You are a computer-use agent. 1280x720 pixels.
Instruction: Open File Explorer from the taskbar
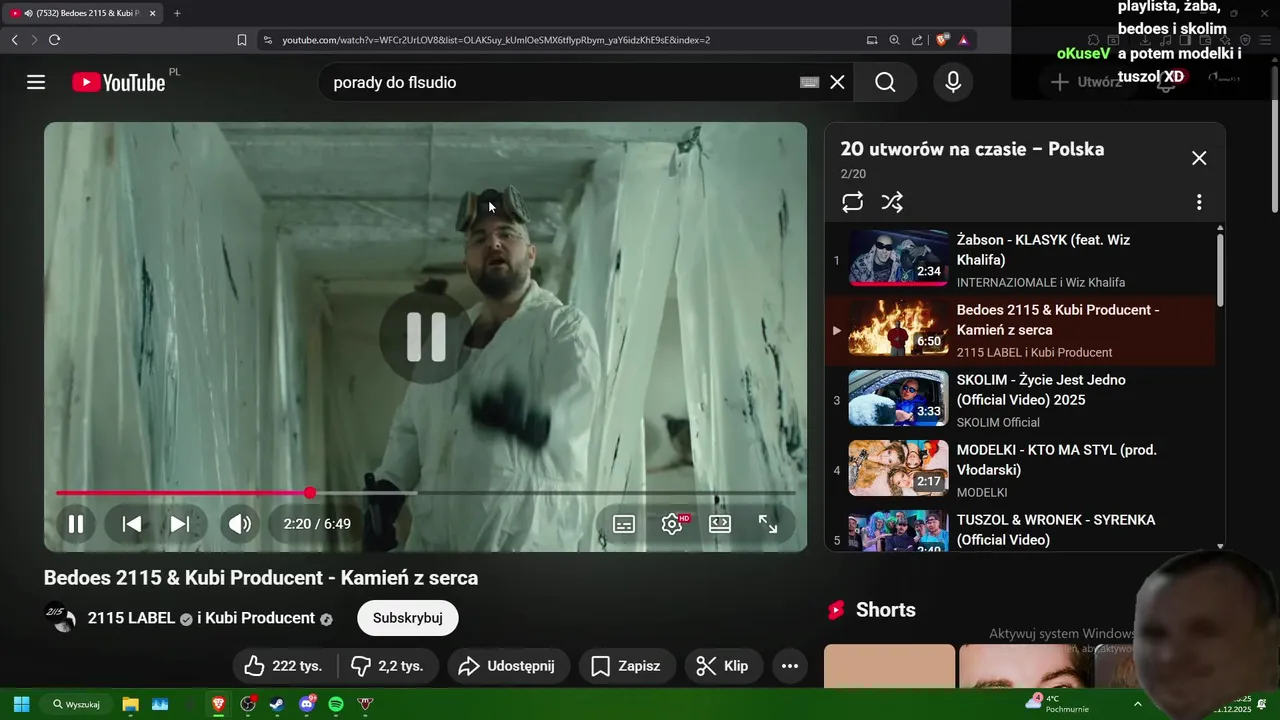[130, 704]
